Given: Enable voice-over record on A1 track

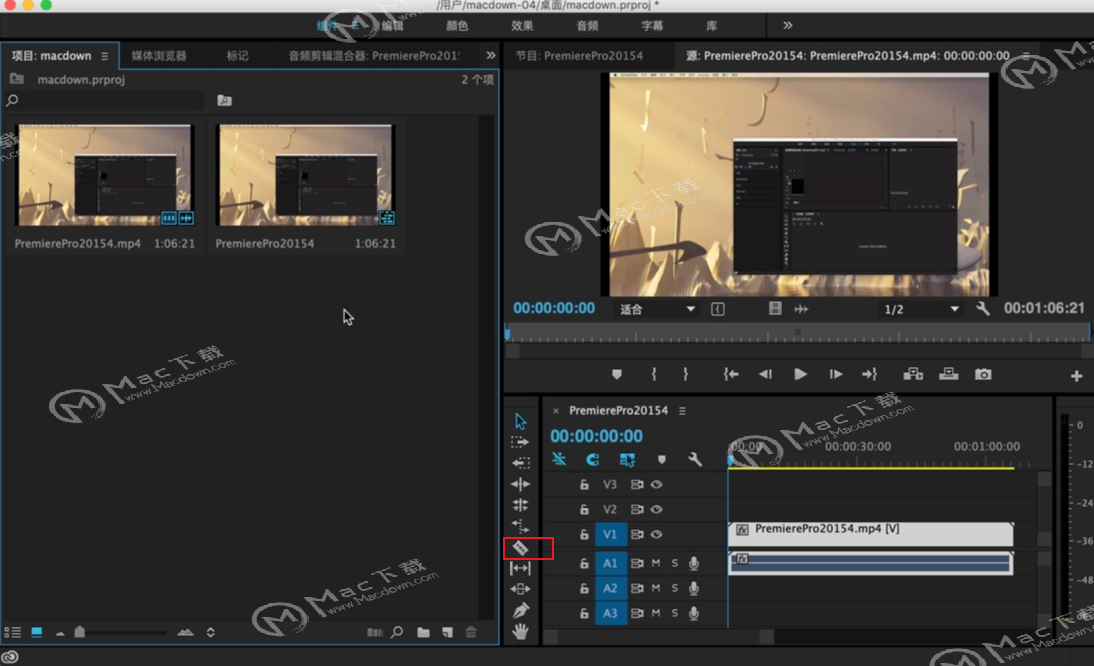Looking at the screenshot, I should (x=694, y=563).
